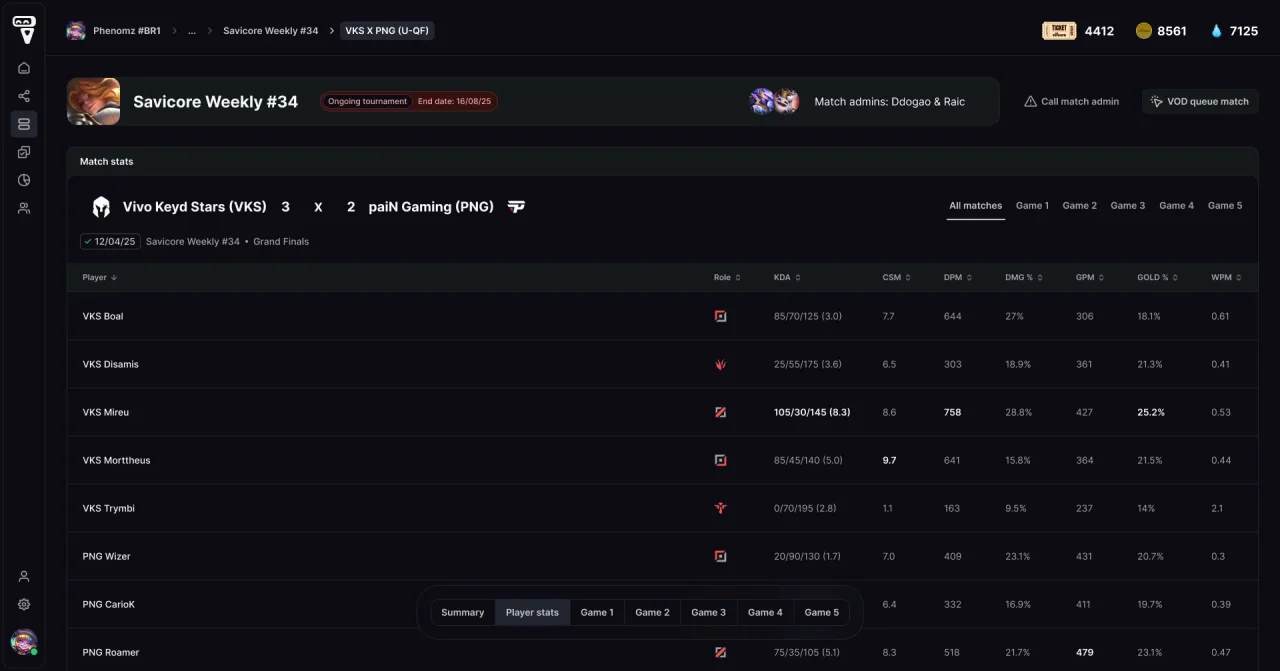1280x671 pixels.
Task: Click the 12/04/25 date badge
Action: click(110, 241)
